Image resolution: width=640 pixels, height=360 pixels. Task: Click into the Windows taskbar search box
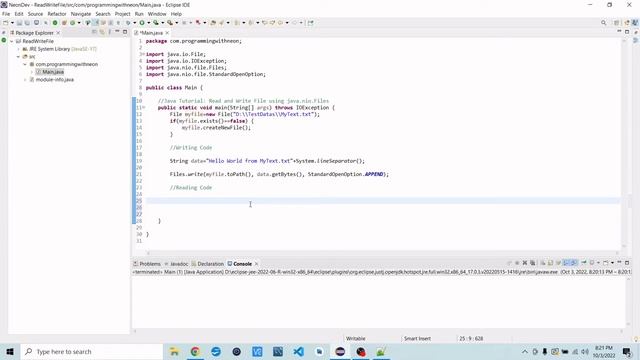click(x=91, y=351)
